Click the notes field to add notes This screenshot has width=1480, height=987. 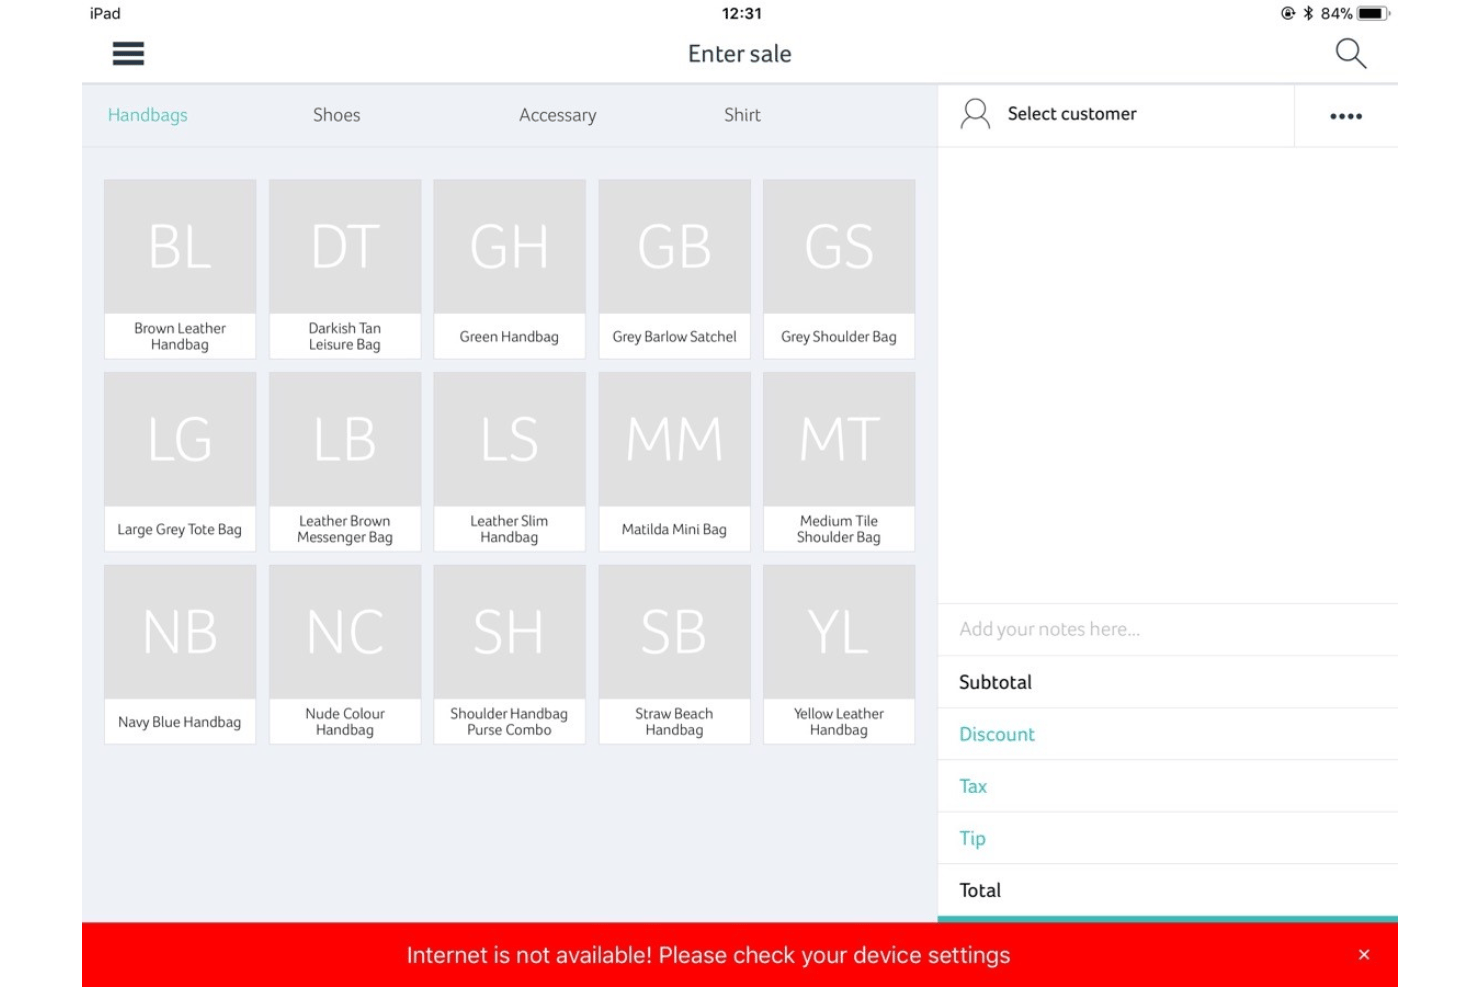pyautogui.click(x=1167, y=629)
